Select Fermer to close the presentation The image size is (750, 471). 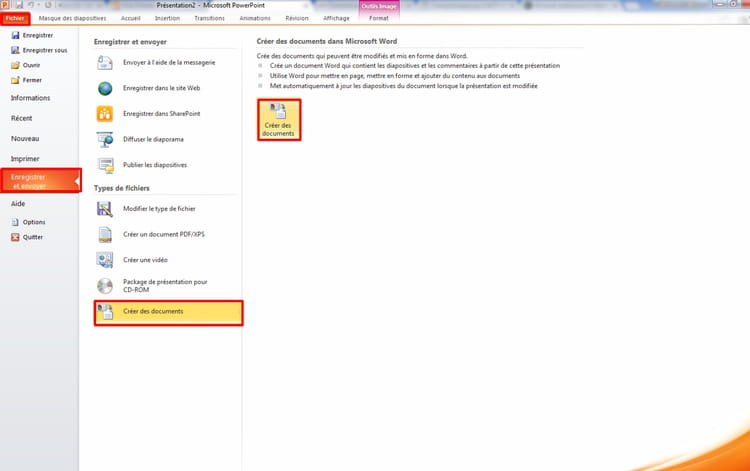pos(27,80)
